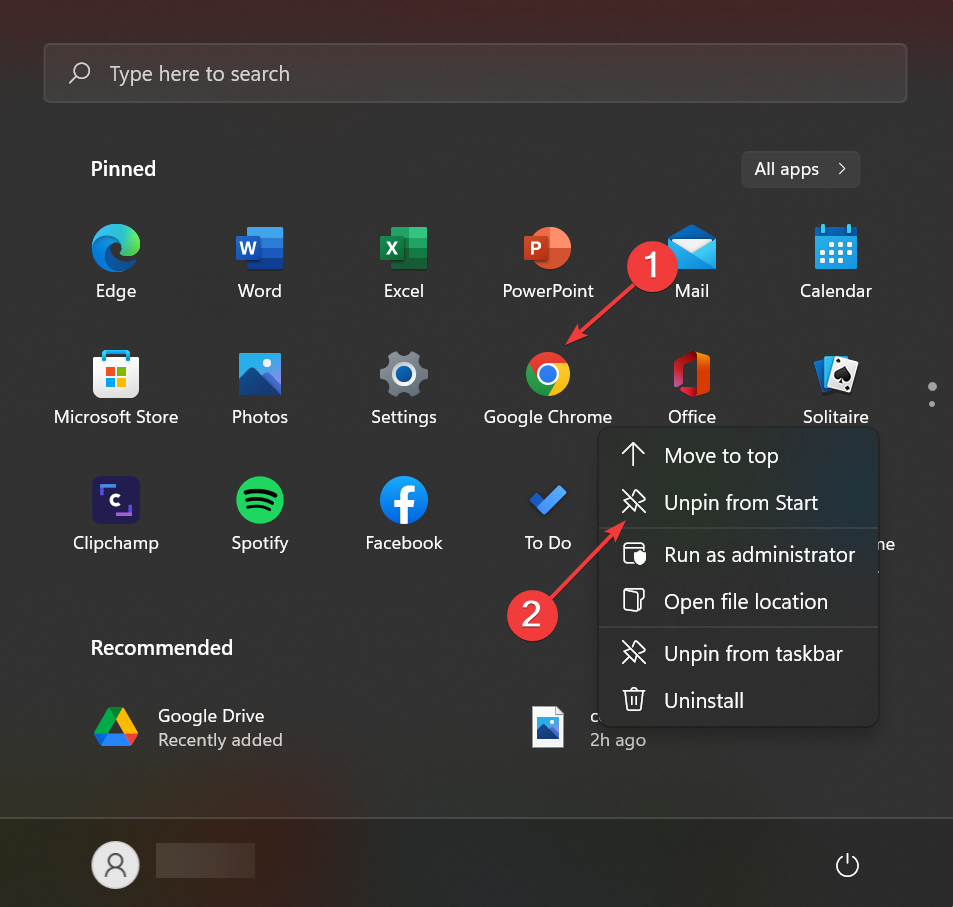Start PowerPoint from the pinned grid
The width and height of the screenshot is (953, 907).
click(548, 248)
